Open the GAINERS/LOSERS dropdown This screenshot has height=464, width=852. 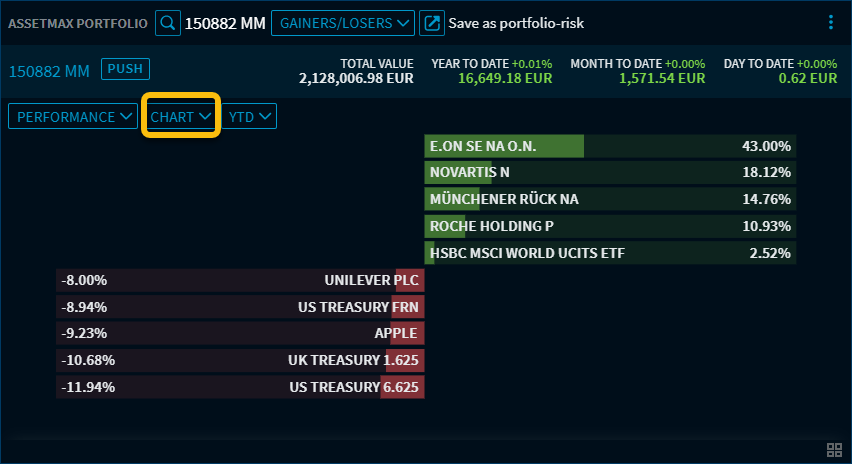[x=343, y=22]
